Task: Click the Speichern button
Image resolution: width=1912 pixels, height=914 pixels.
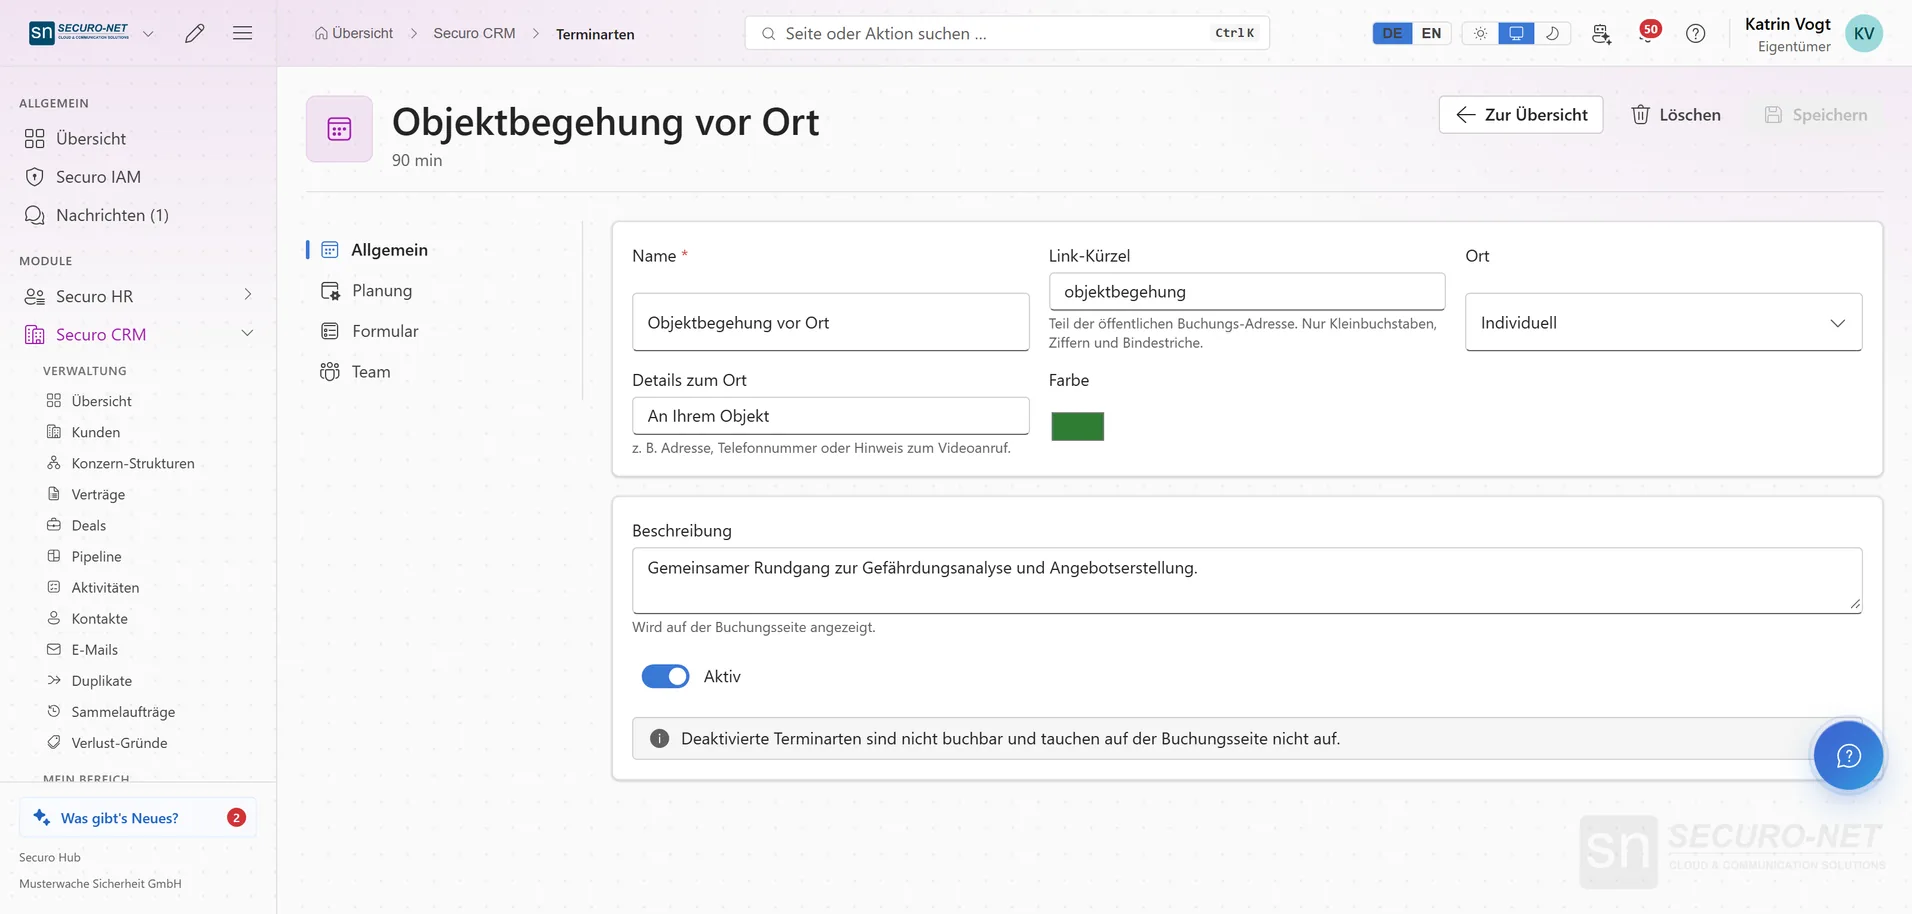Action: (1816, 115)
